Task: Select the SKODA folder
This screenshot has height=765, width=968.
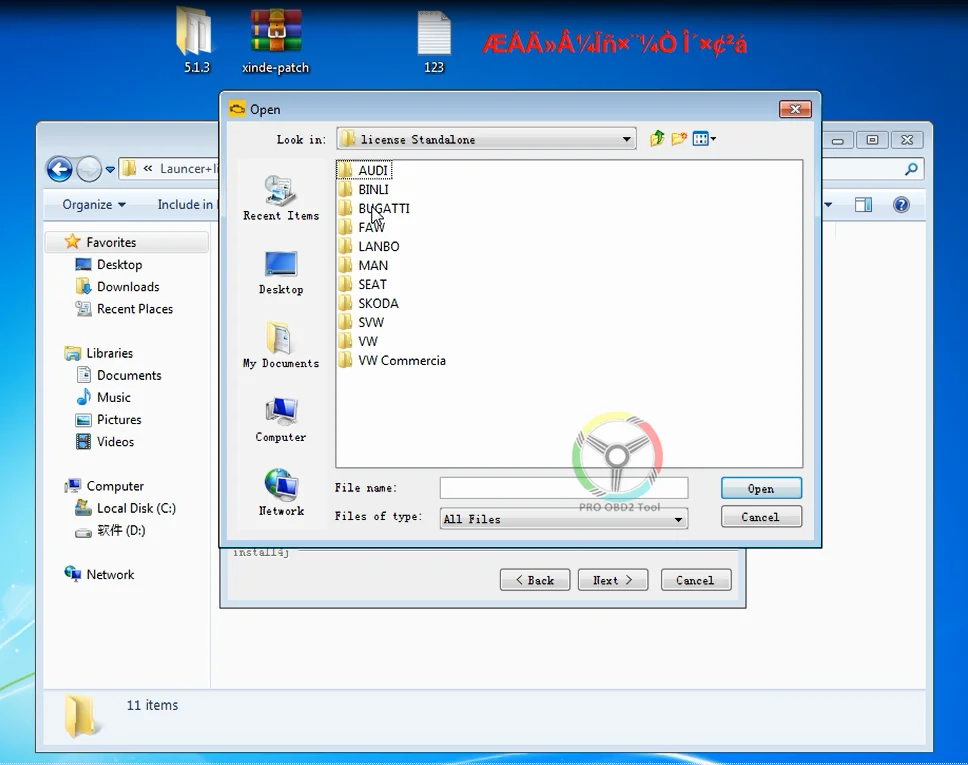Action: click(x=369, y=304)
